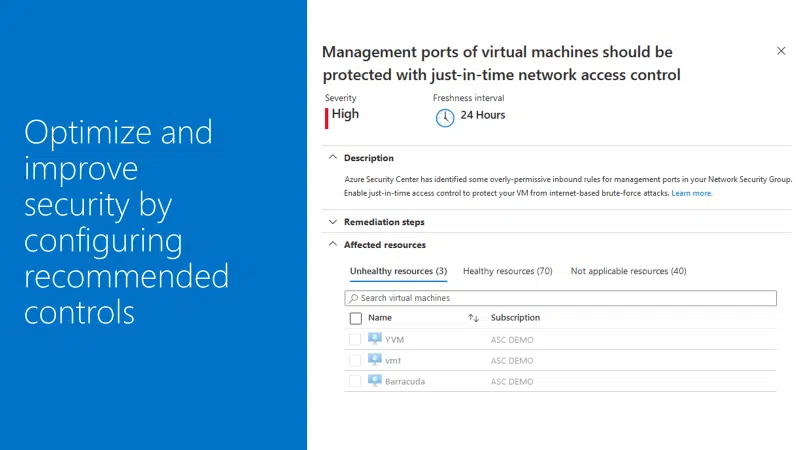Image resolution: width=800 pixels, height=450 pixels.
Task: Open the Learn more link
Action: pos(692,193)
